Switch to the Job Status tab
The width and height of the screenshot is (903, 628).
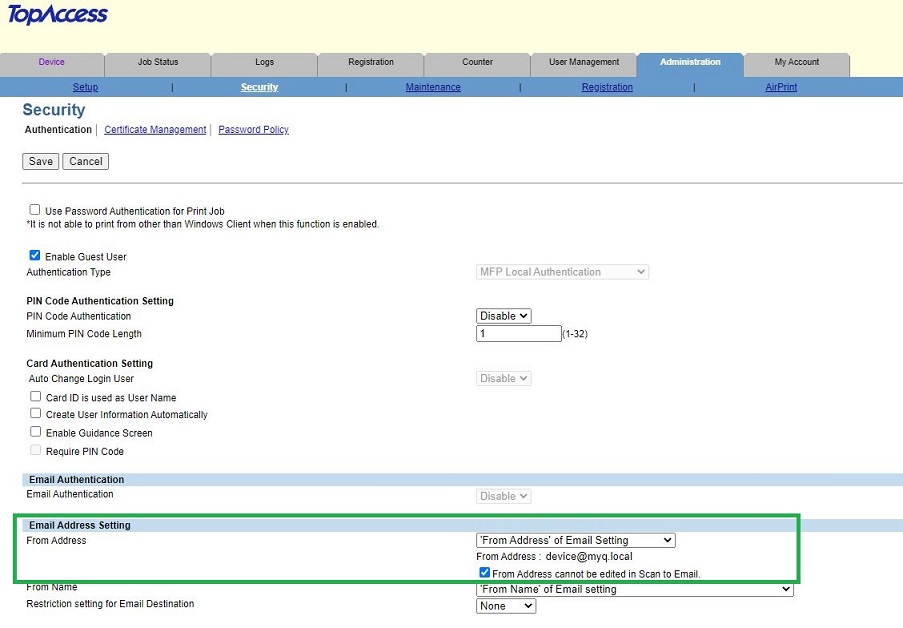(x=157, y=64)
